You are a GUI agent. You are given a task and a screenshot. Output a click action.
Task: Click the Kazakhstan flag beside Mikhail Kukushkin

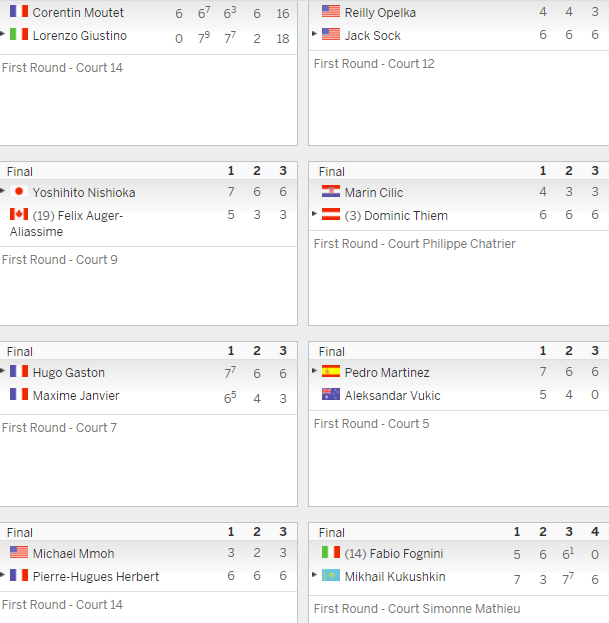coord(331,575)
